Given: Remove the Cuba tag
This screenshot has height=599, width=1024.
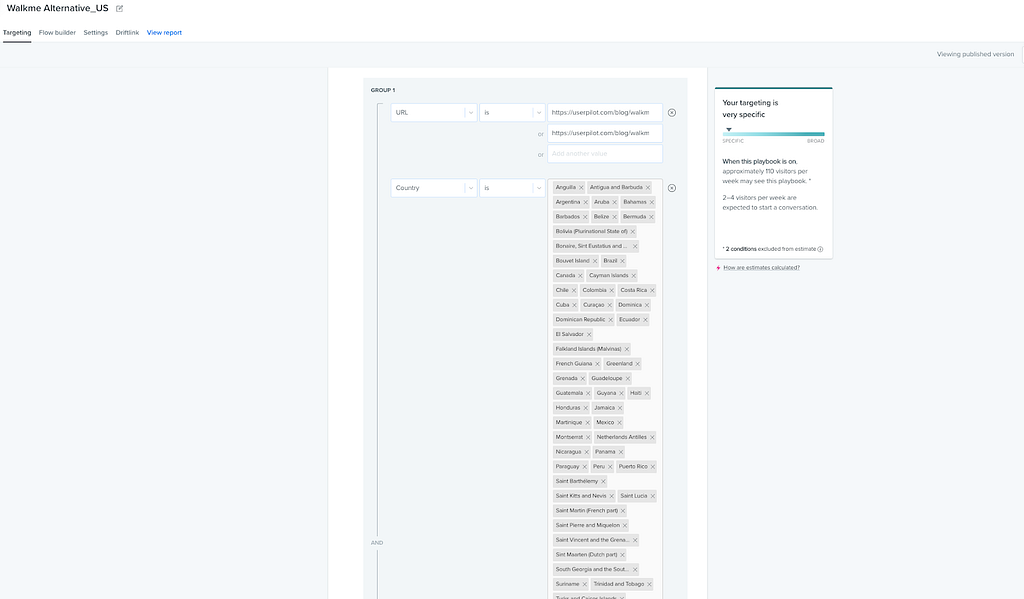Looking at the screenshot, I should coord(575,305).
